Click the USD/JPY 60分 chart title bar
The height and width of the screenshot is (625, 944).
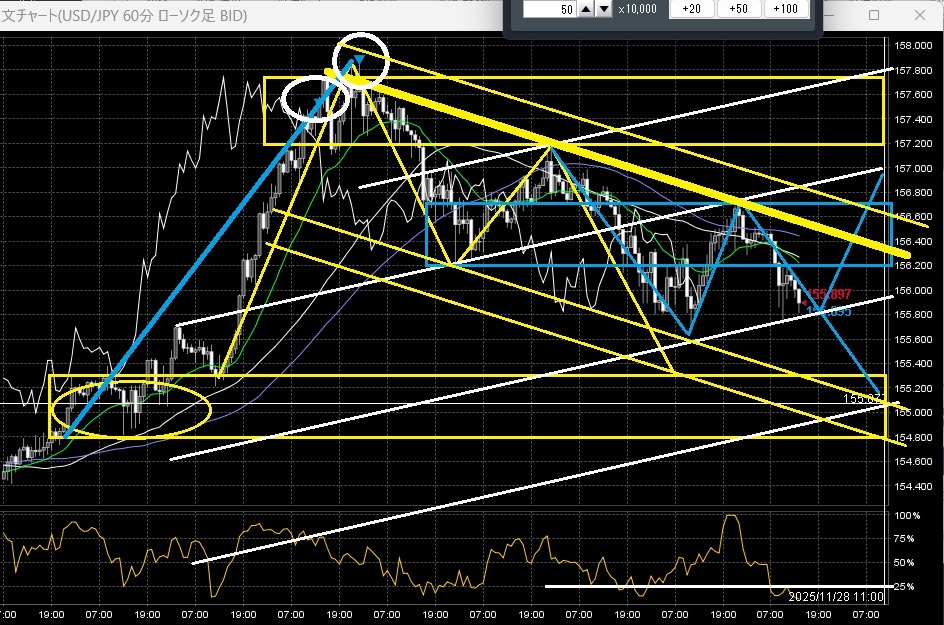(200, 16)
